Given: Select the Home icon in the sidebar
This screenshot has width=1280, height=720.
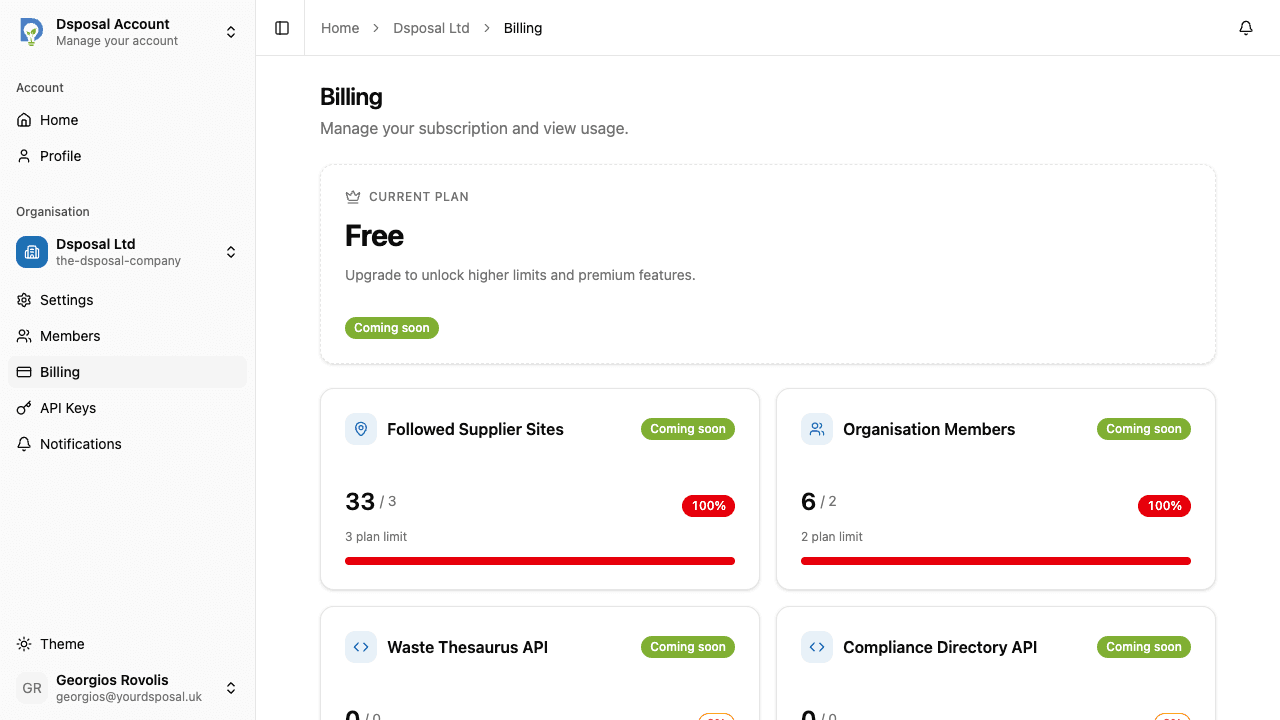Looking at the screenshot, I should [x=24, y=120].
